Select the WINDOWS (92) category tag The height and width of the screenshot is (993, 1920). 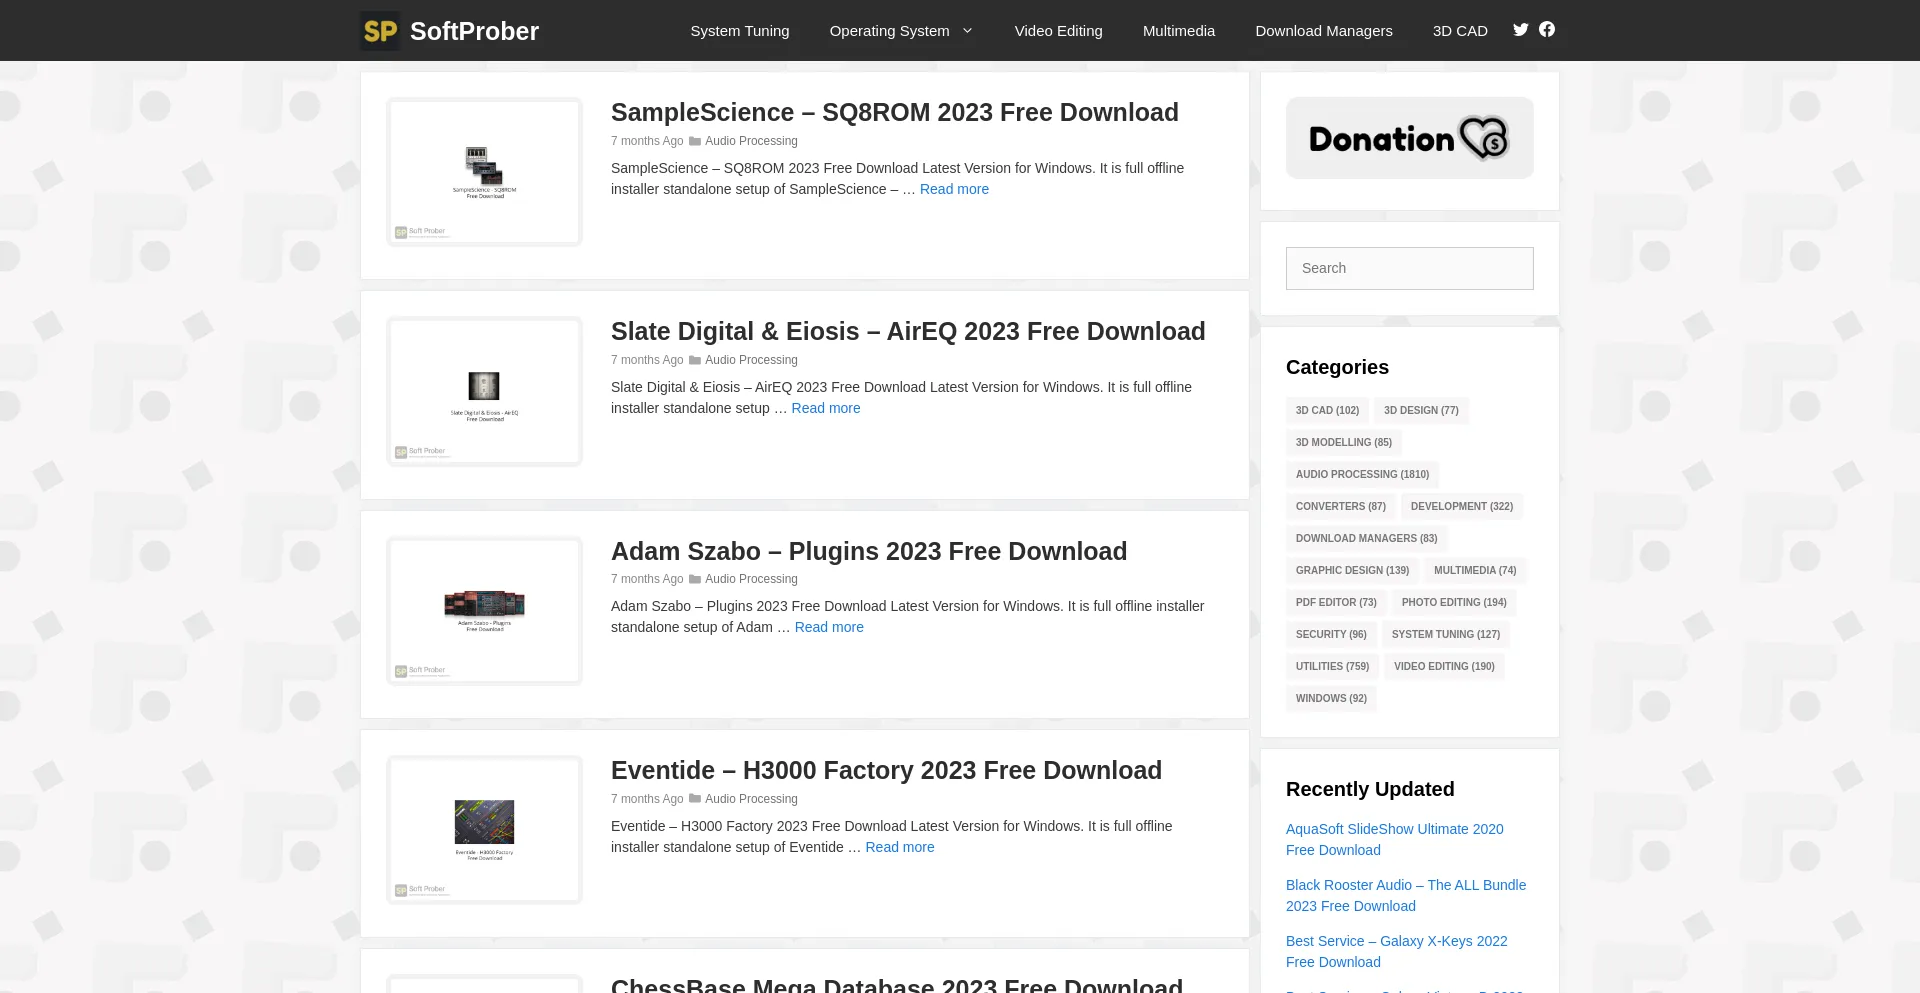click(1331, 698)
